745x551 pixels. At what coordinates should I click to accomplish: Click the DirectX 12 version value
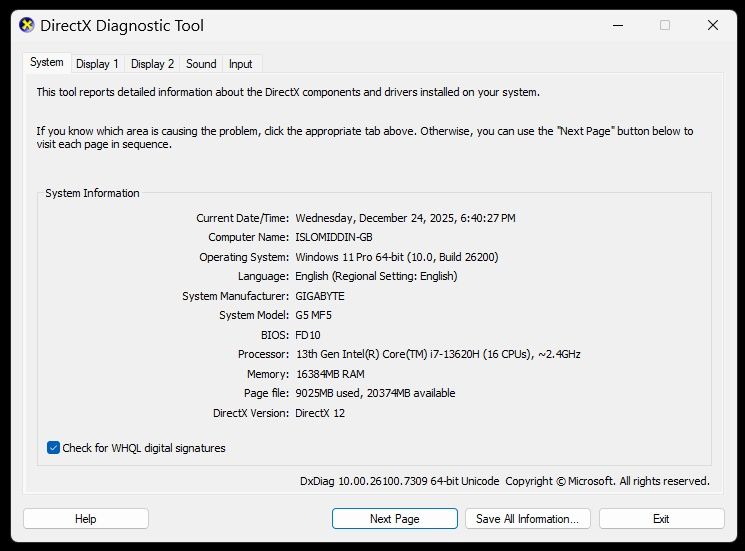(x=320, y=413)
